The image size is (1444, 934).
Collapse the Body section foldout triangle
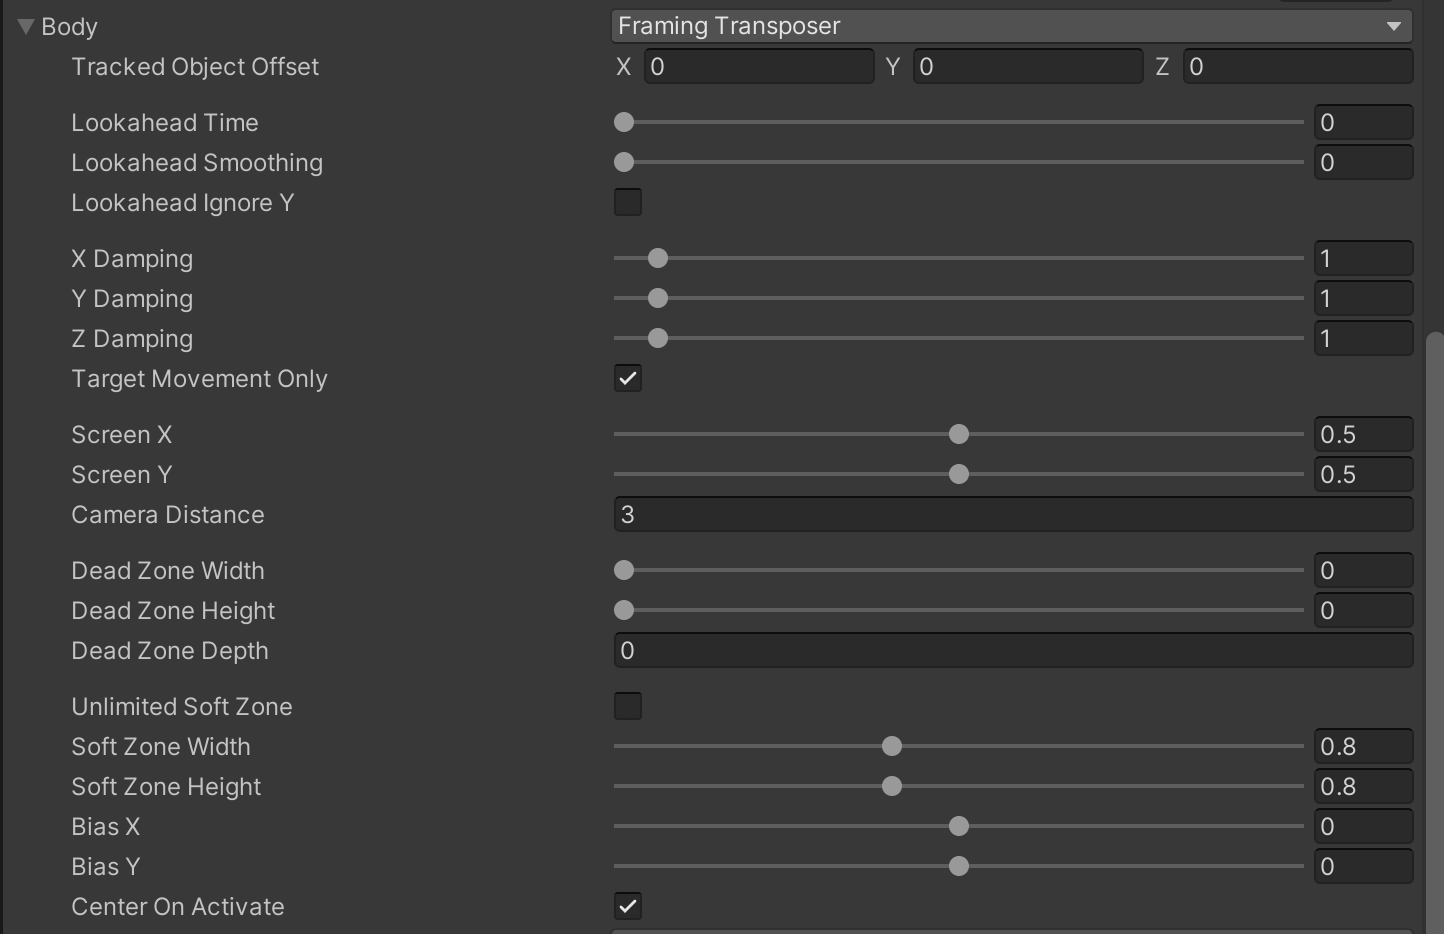click(x=26, y=27)
